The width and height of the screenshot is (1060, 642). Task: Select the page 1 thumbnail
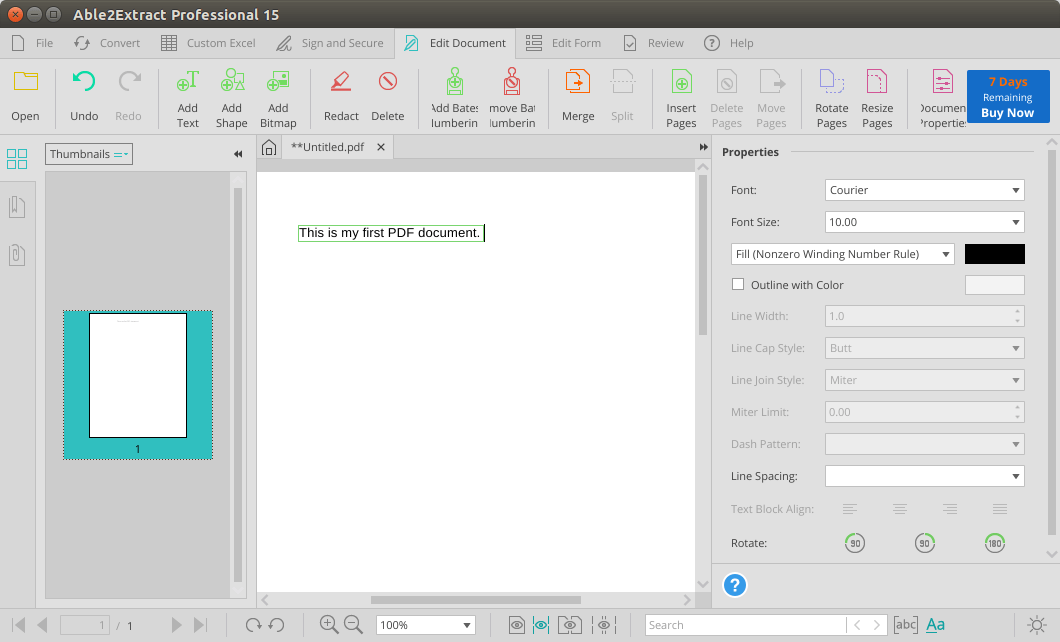tap(138, 376)
